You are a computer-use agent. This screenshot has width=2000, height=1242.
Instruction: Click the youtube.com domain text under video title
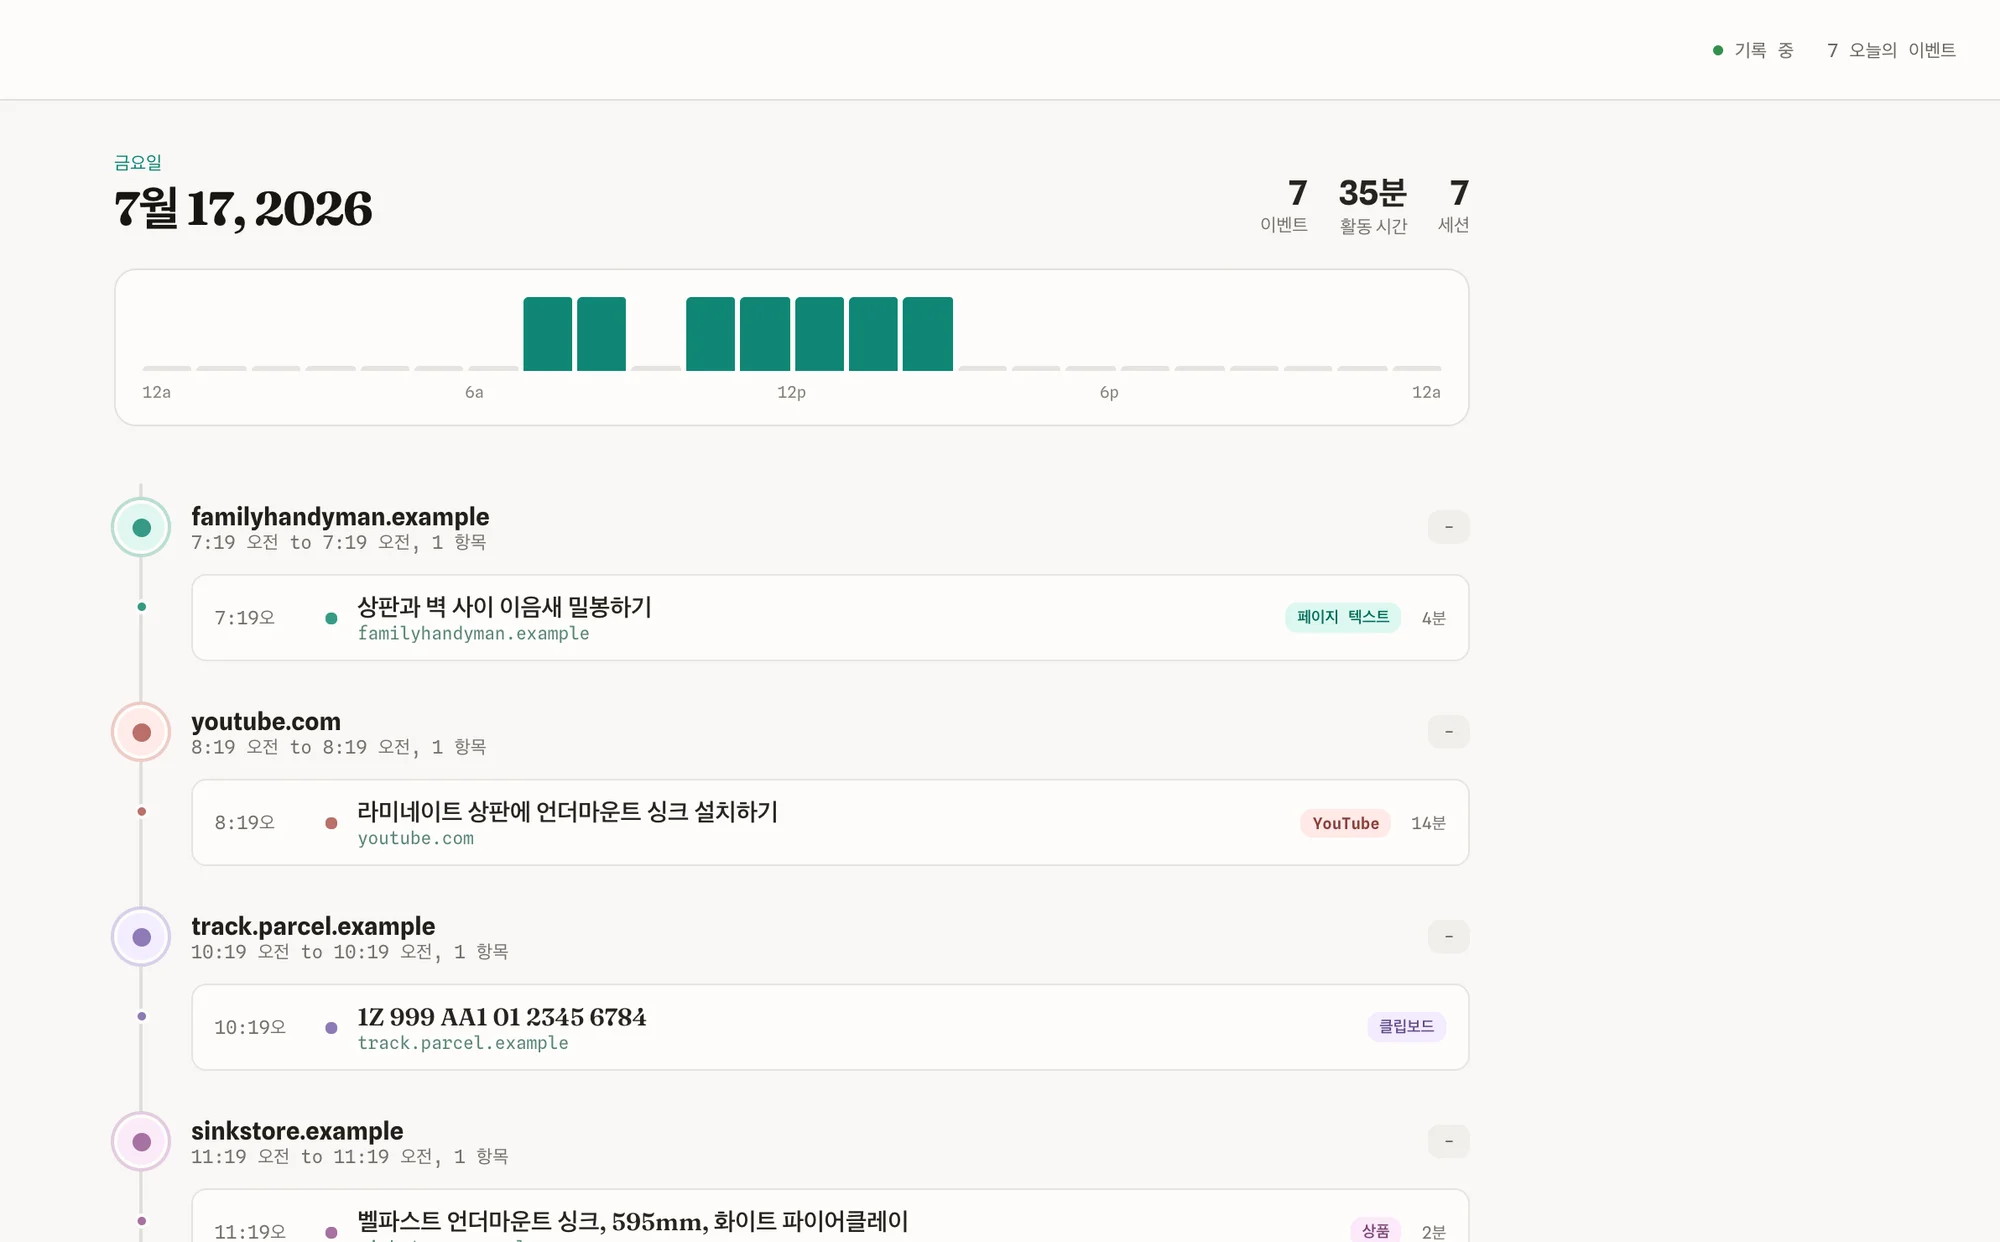pyautogui.click(x=416, y=839)
